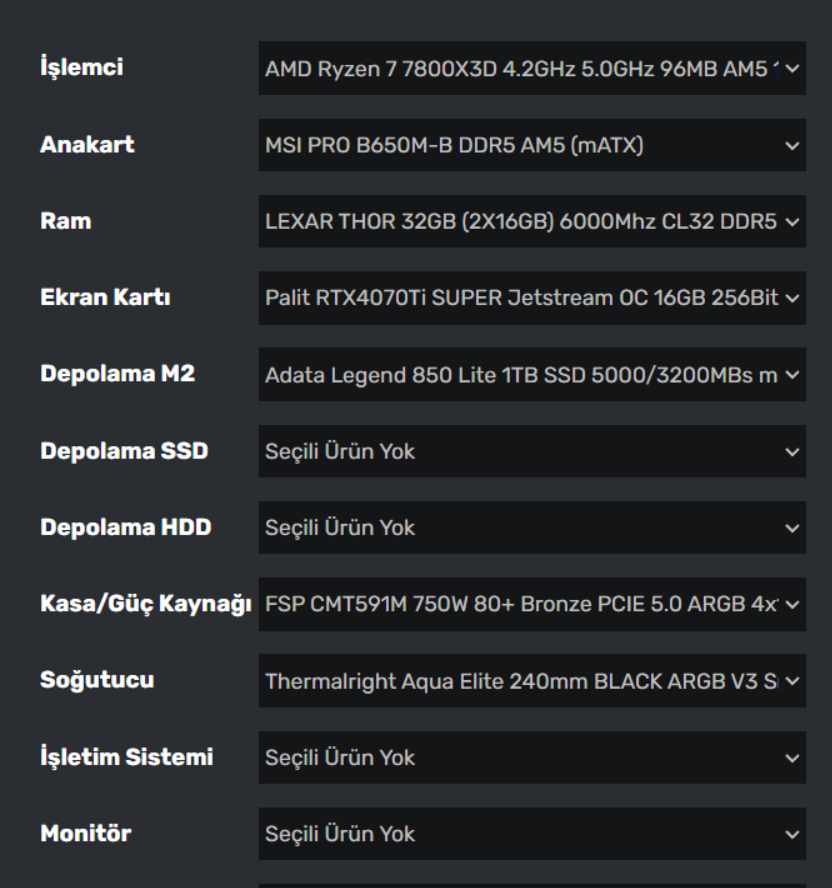Click the chevron arrow in the İşlemci selector

792,69
